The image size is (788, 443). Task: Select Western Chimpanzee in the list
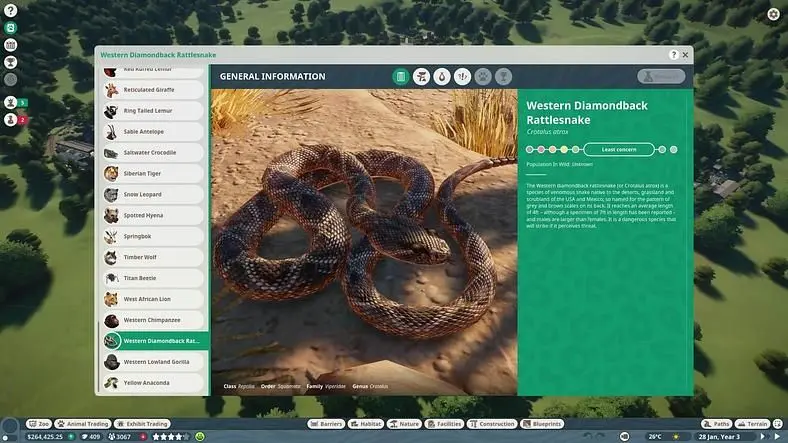pos(153,320)
